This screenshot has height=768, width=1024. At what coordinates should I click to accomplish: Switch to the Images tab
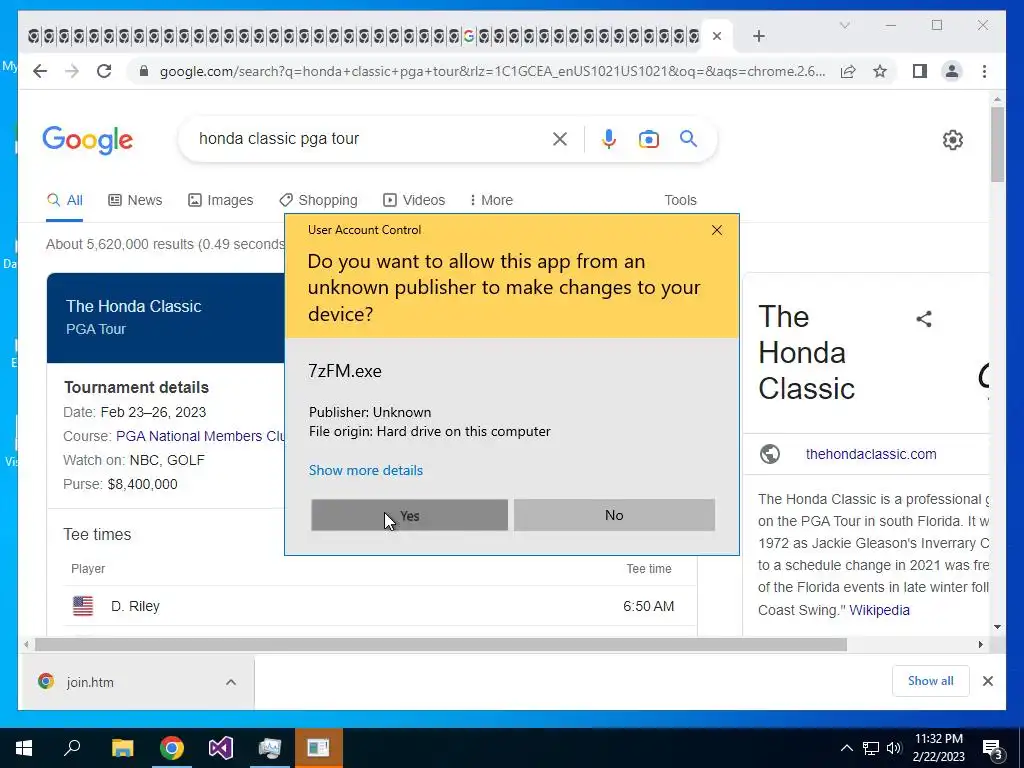click(221, 200)
